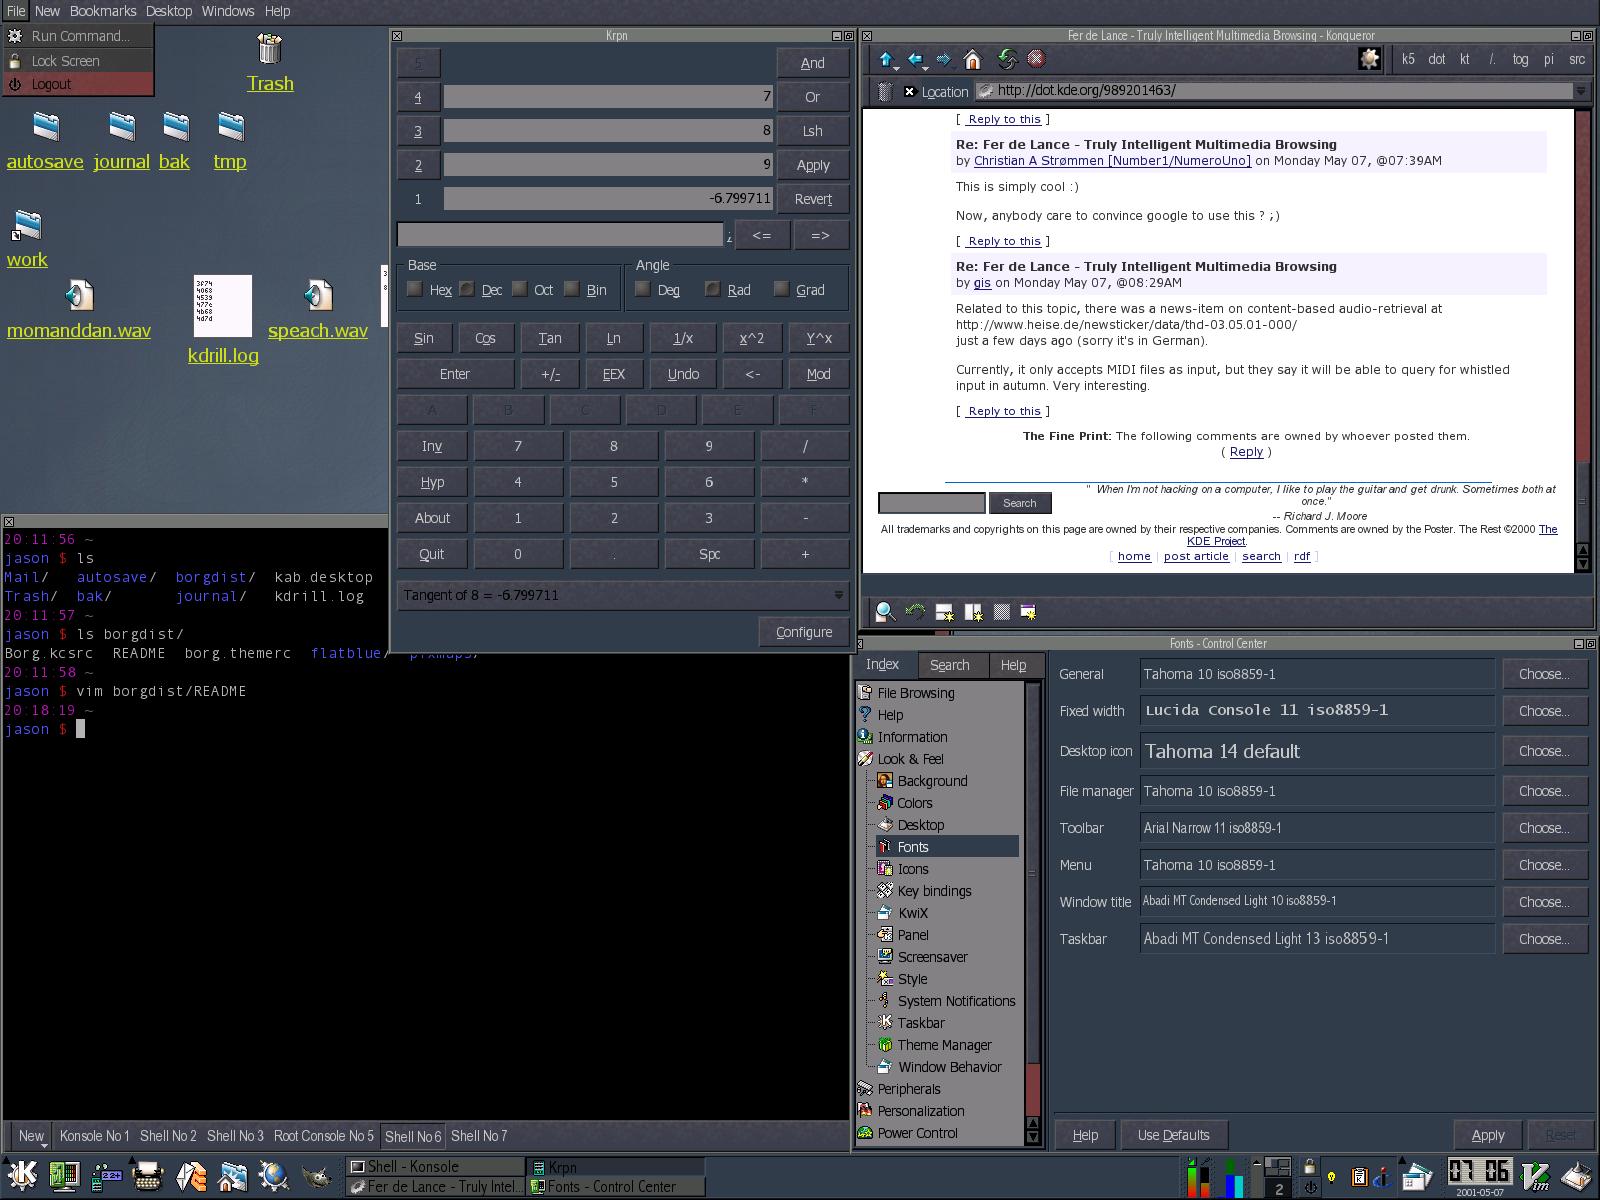The image size is (1600, 1200).
Task: Click the search text field on the dot.kde.org page
Action: tap(931, 503)
